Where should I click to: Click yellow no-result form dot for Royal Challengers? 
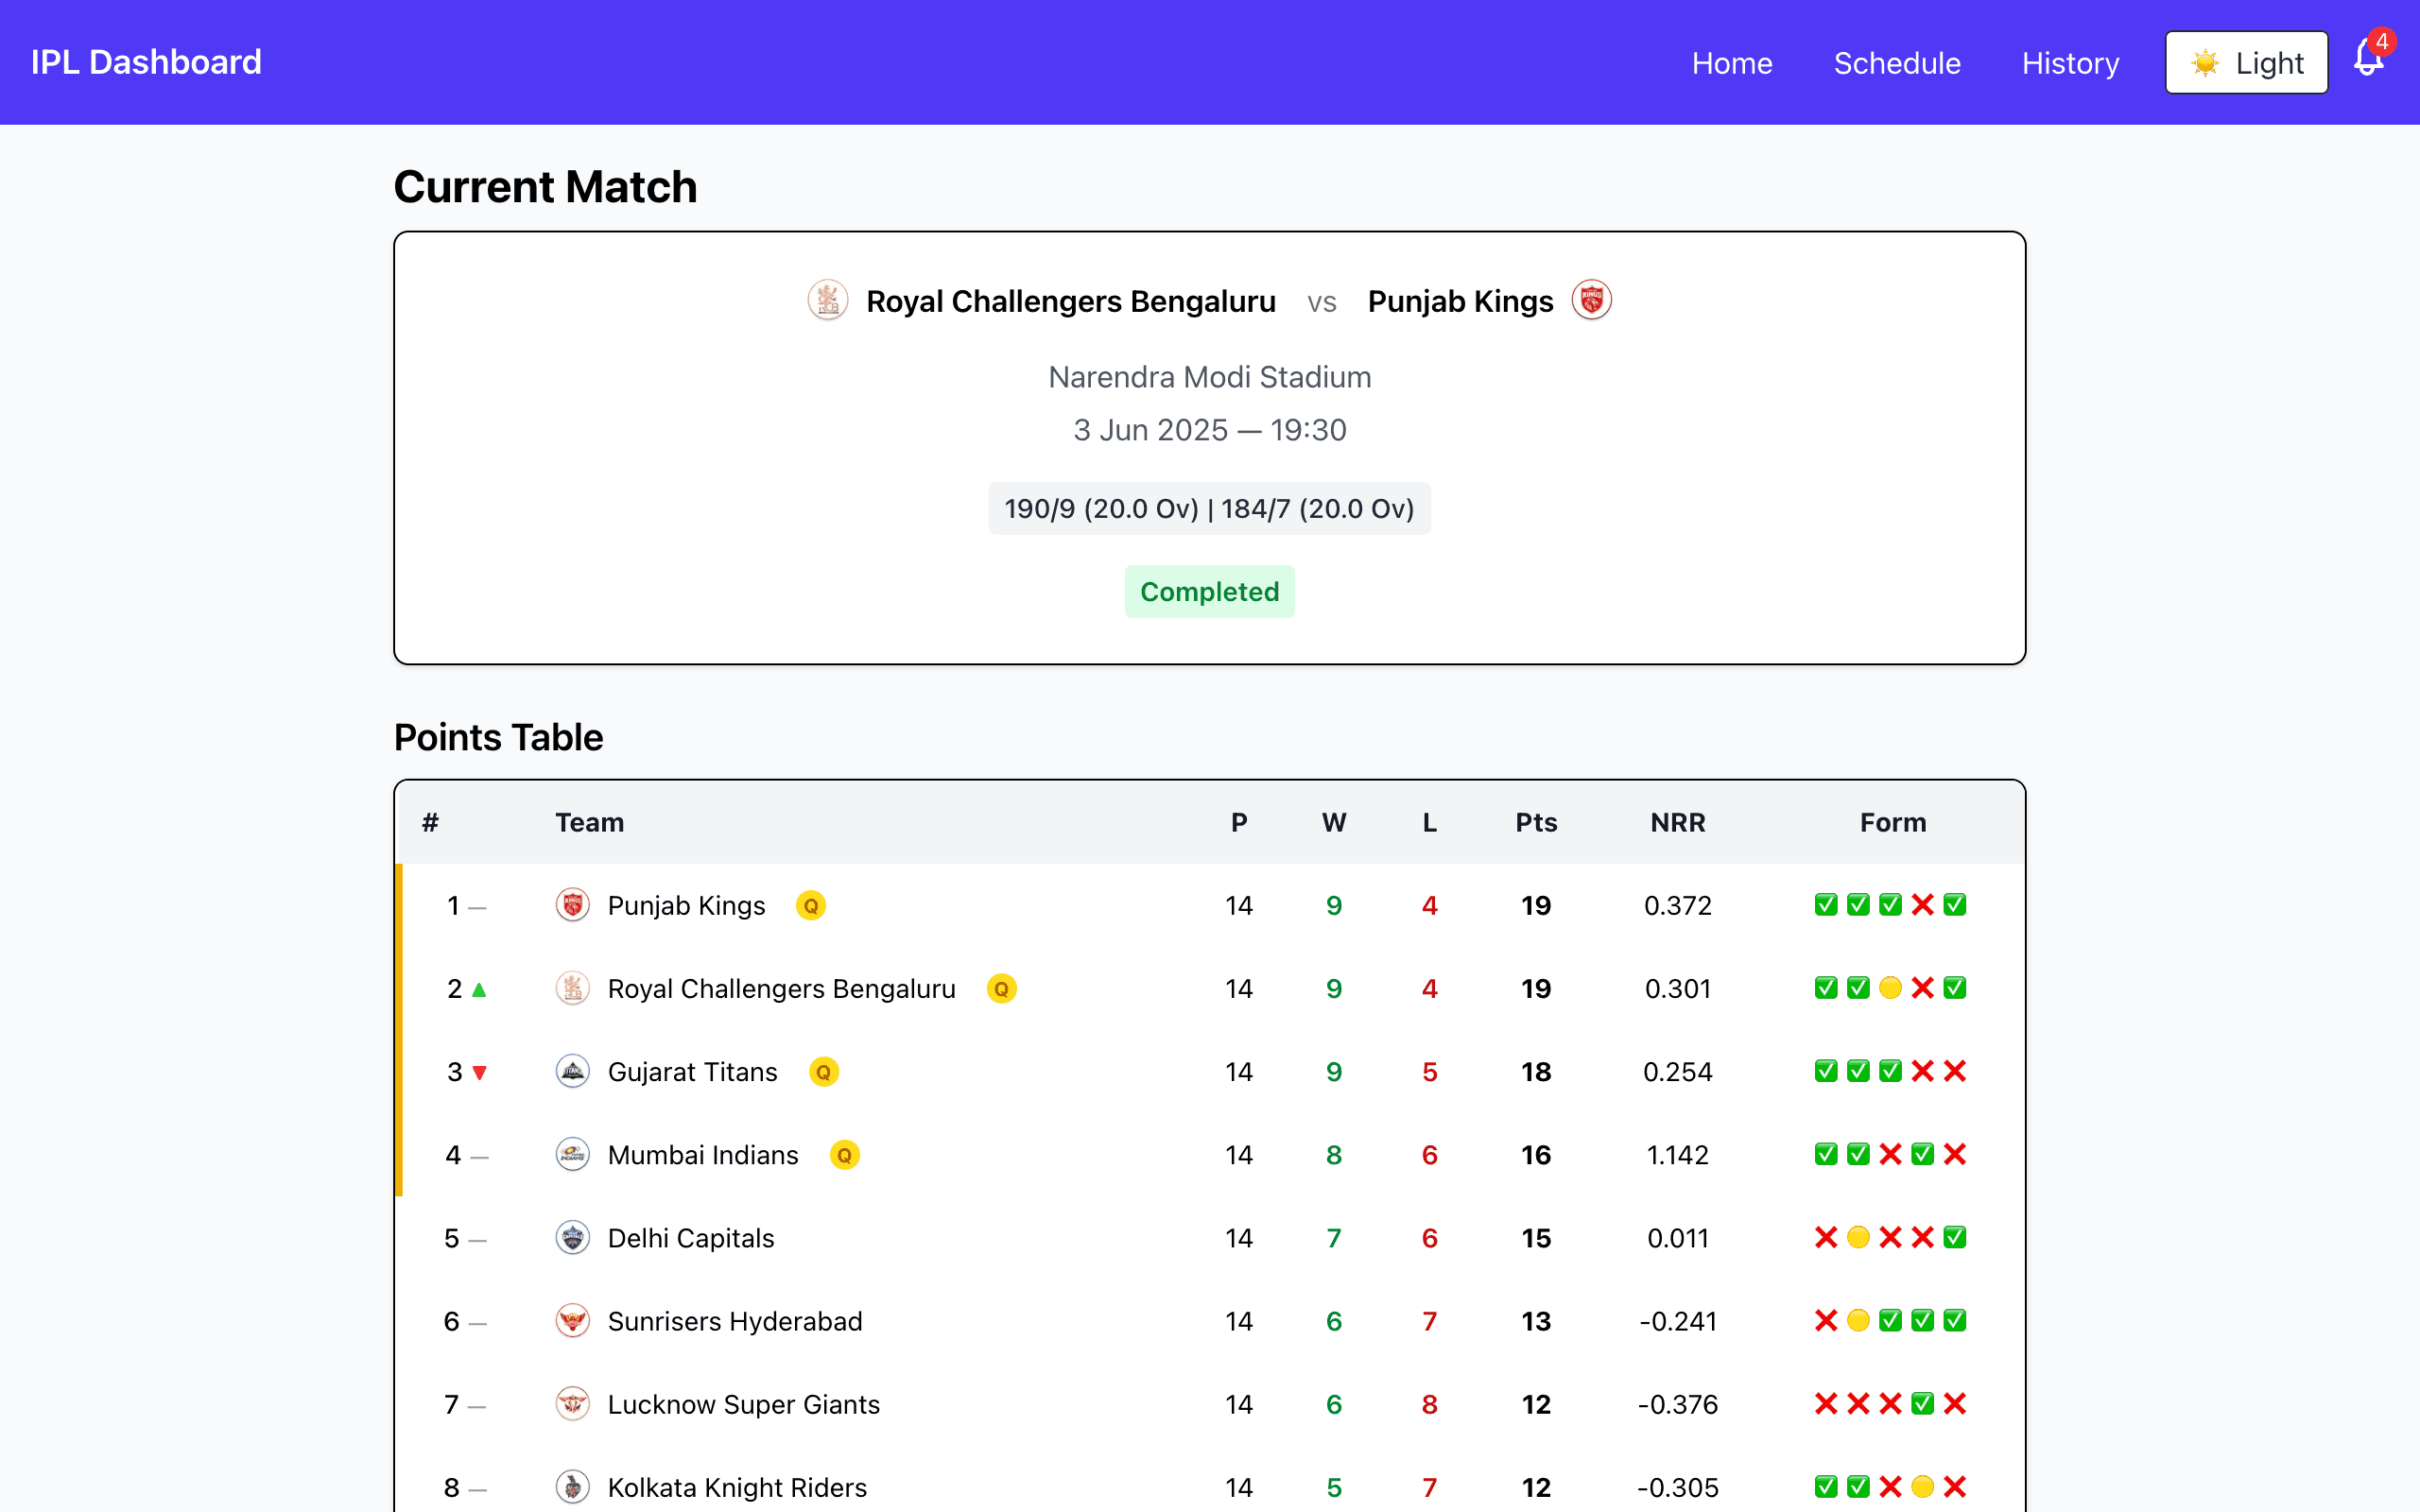[x=1890, y=988]
